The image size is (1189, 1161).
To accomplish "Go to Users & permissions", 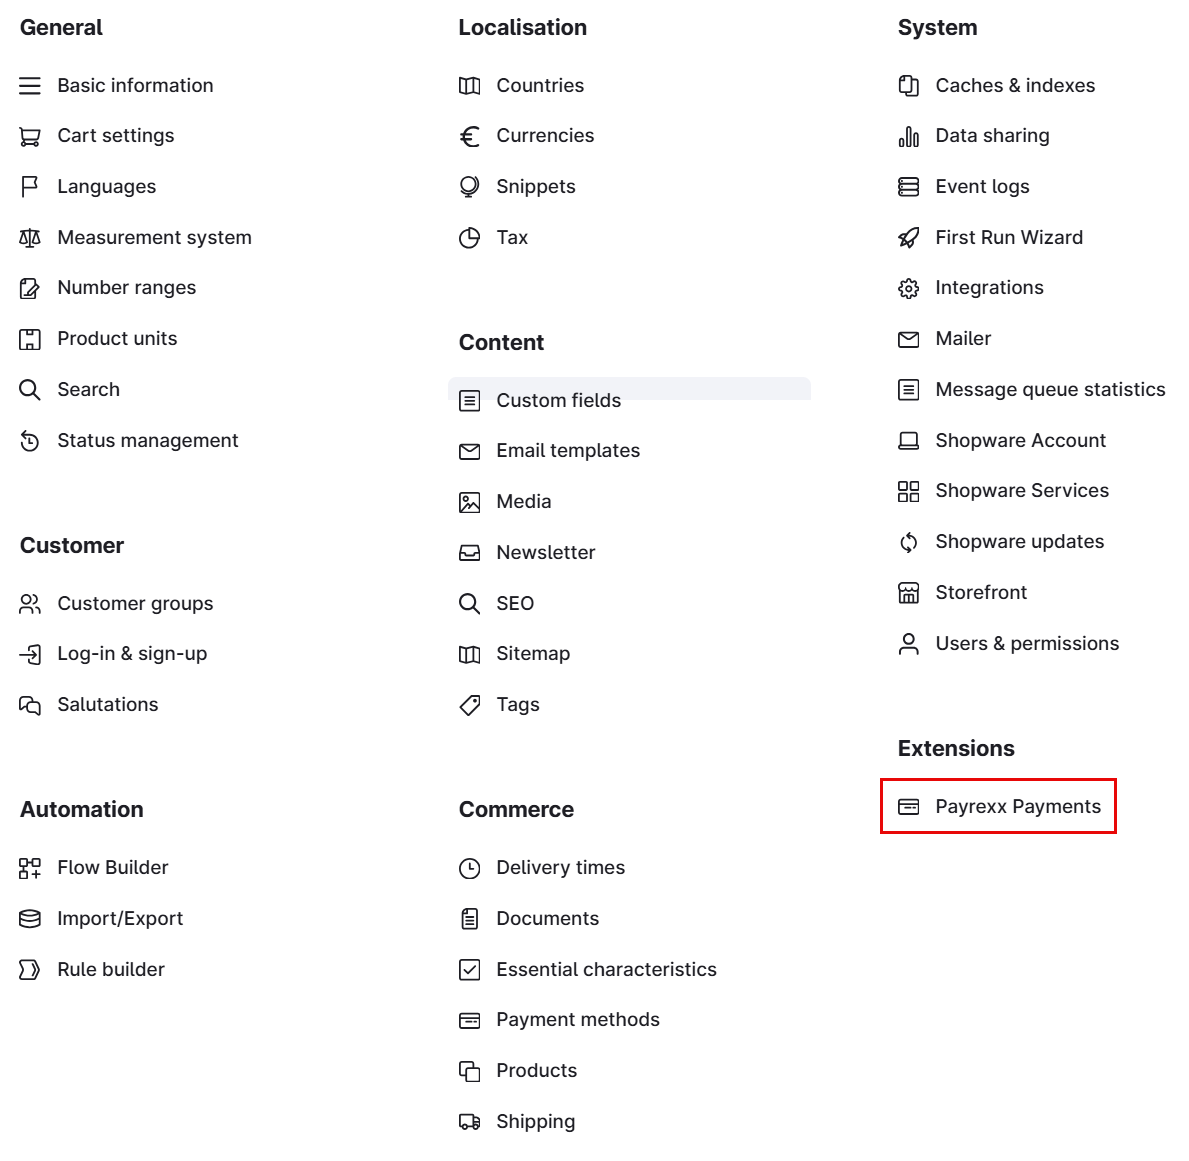I will 1026,644.
